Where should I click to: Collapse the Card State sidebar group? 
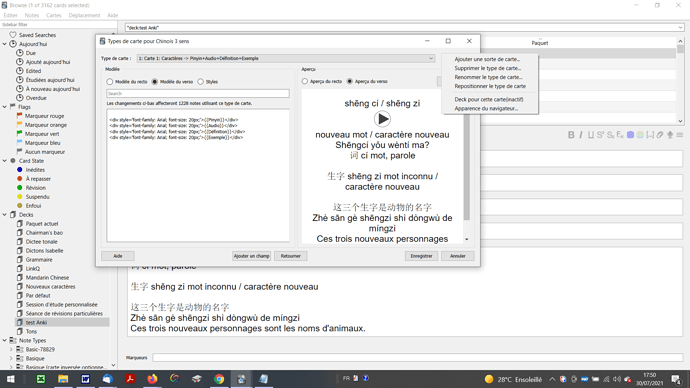pos(5,161)
